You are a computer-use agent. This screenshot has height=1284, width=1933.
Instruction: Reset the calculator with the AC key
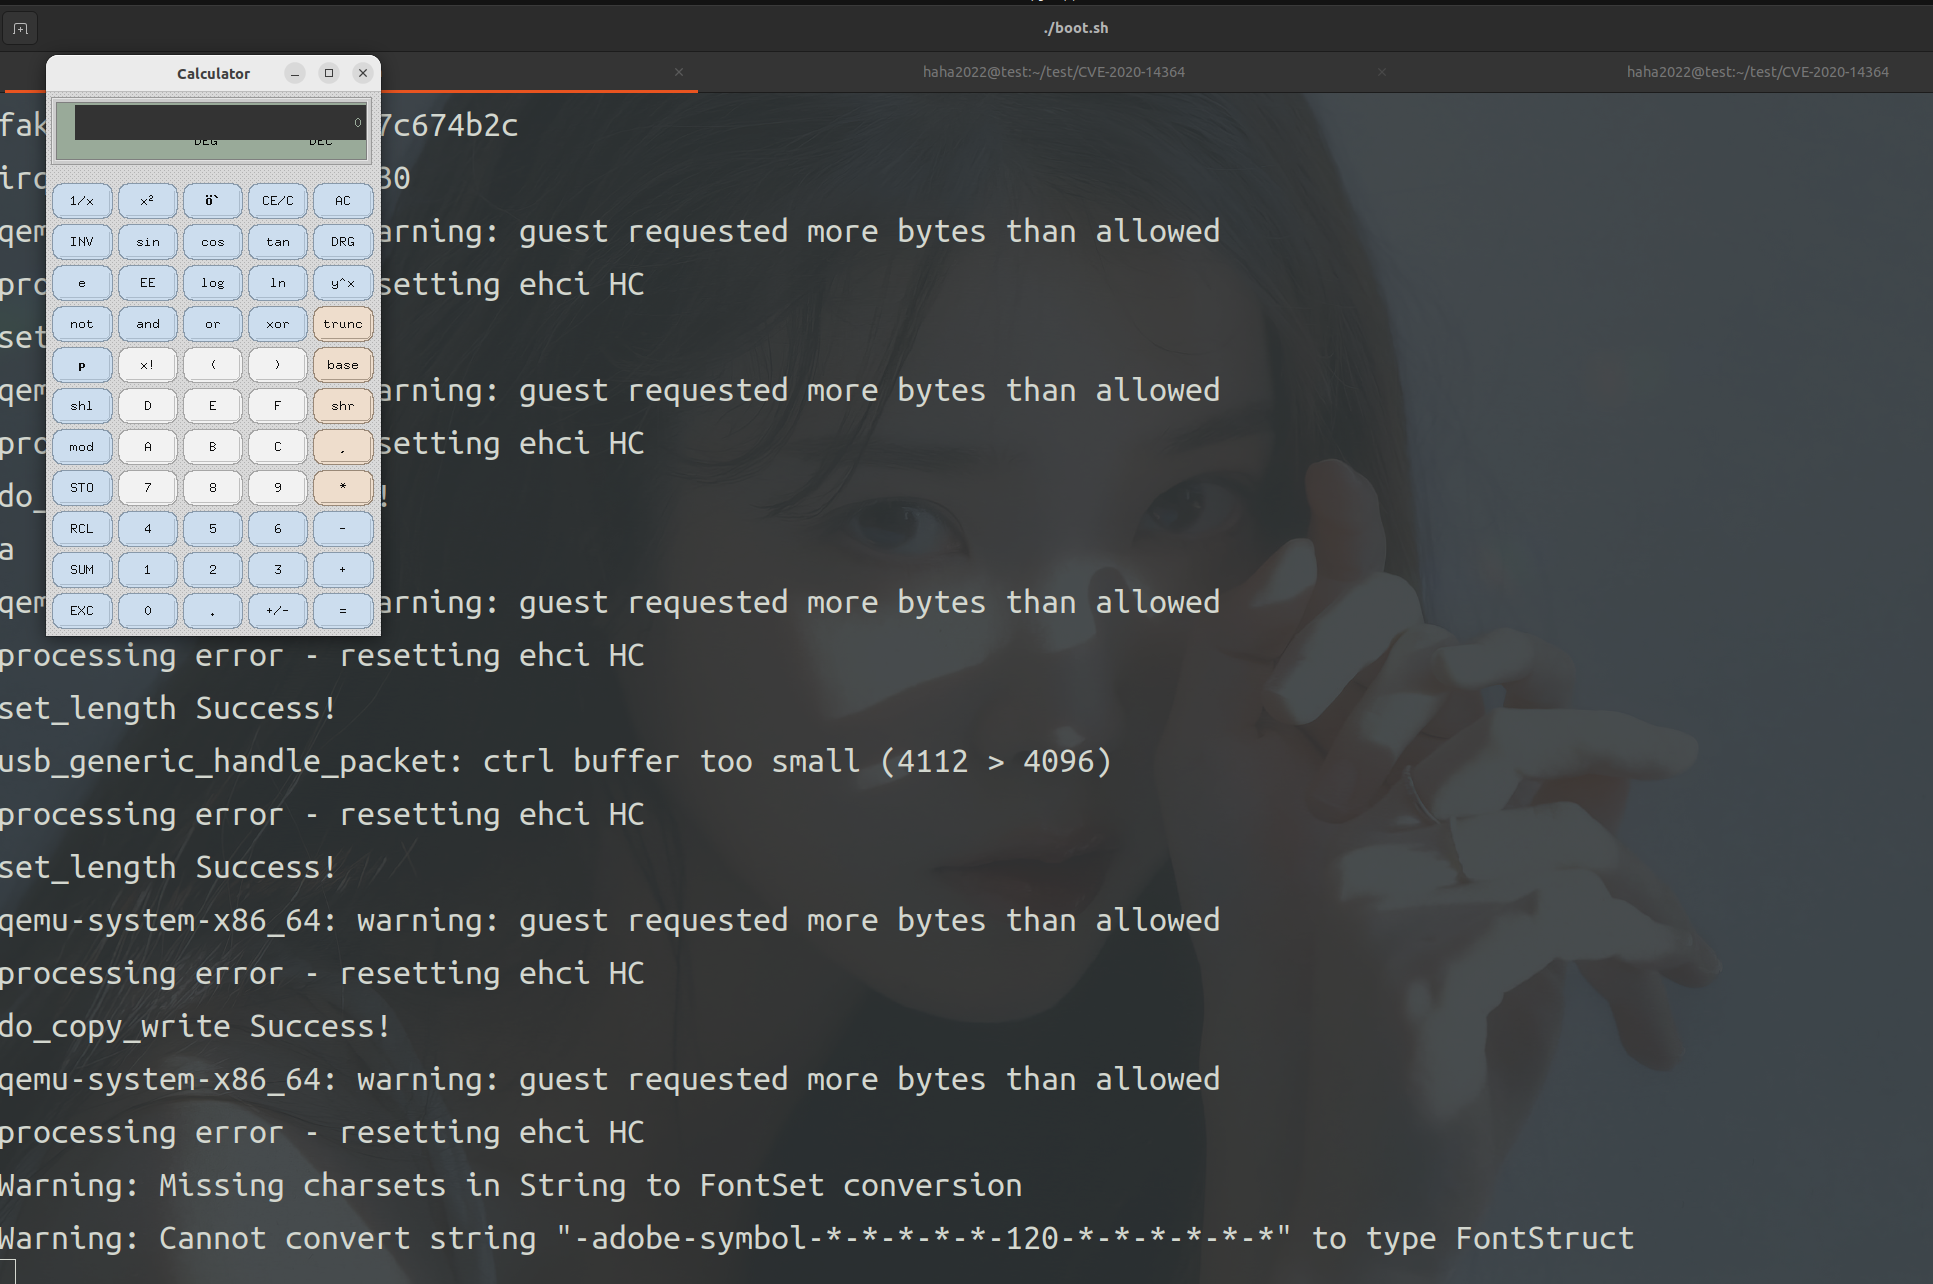[x=343, y=201]
